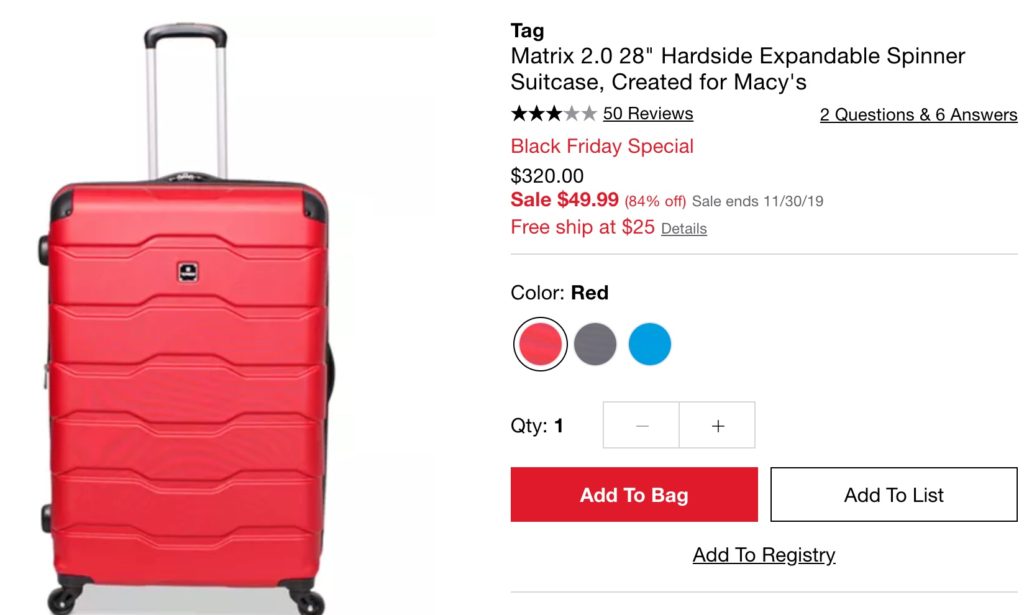Click the red suitcase product image
Image resolution: width=1024 pixels, height=615 pixels.
pos(186,319)
